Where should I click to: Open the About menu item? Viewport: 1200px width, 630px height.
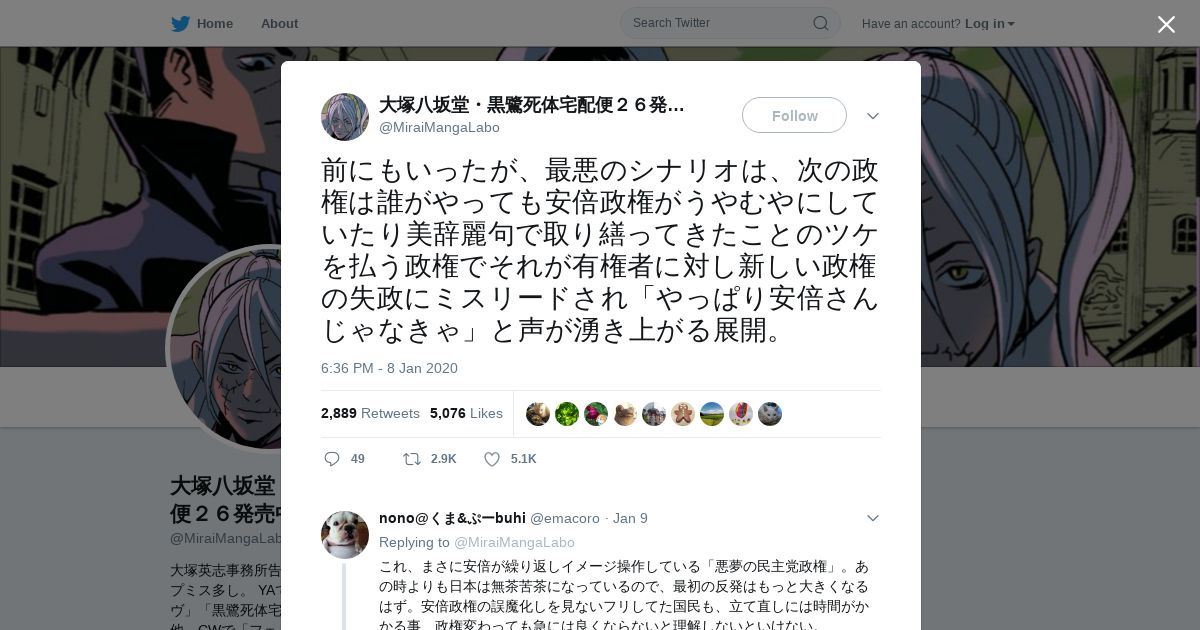(279, 23)
